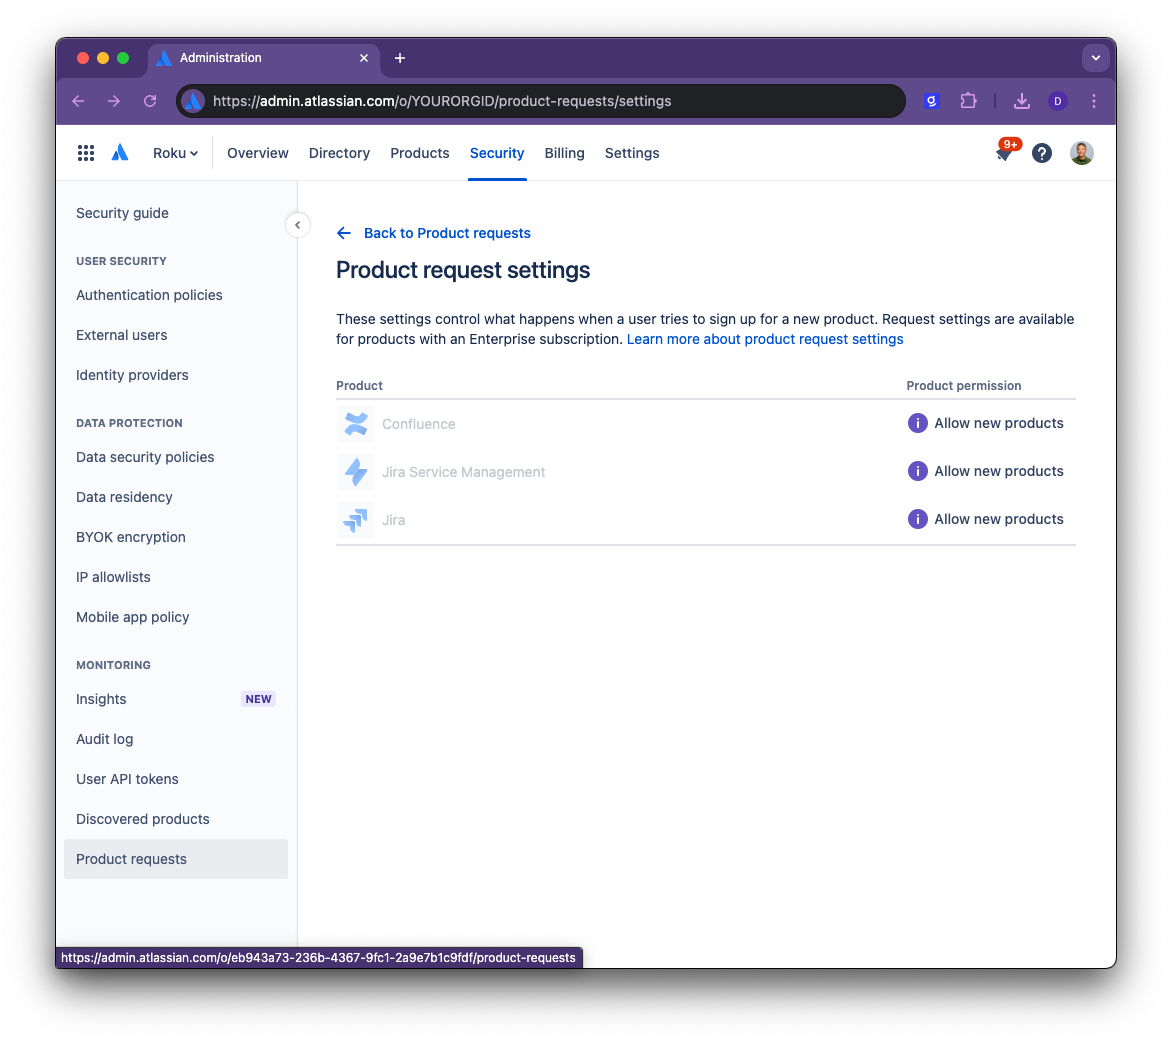Click the Jira Service Management lightning icon
Viewport: 1172px width, 1042px height.
(x=356, y=471)
